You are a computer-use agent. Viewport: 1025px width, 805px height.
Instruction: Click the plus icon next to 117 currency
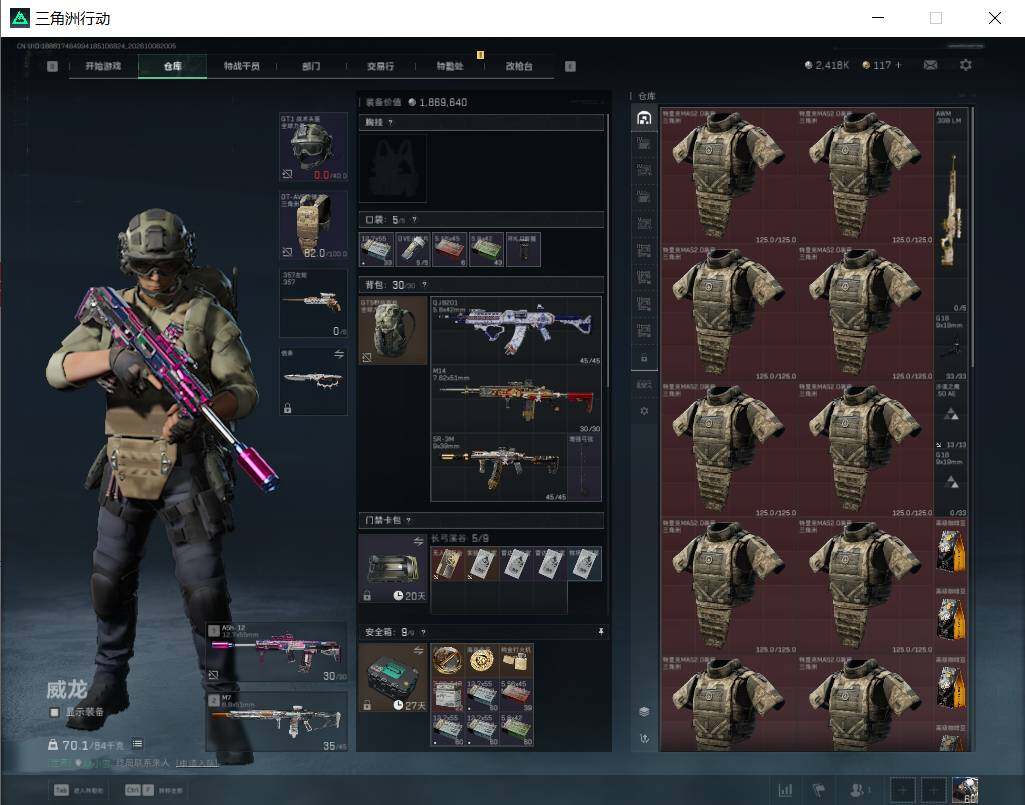coord(899,65)
